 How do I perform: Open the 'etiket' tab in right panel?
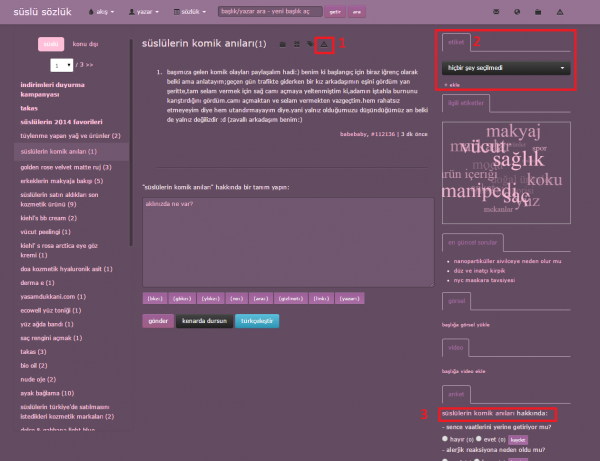click(x=455, y=44)
